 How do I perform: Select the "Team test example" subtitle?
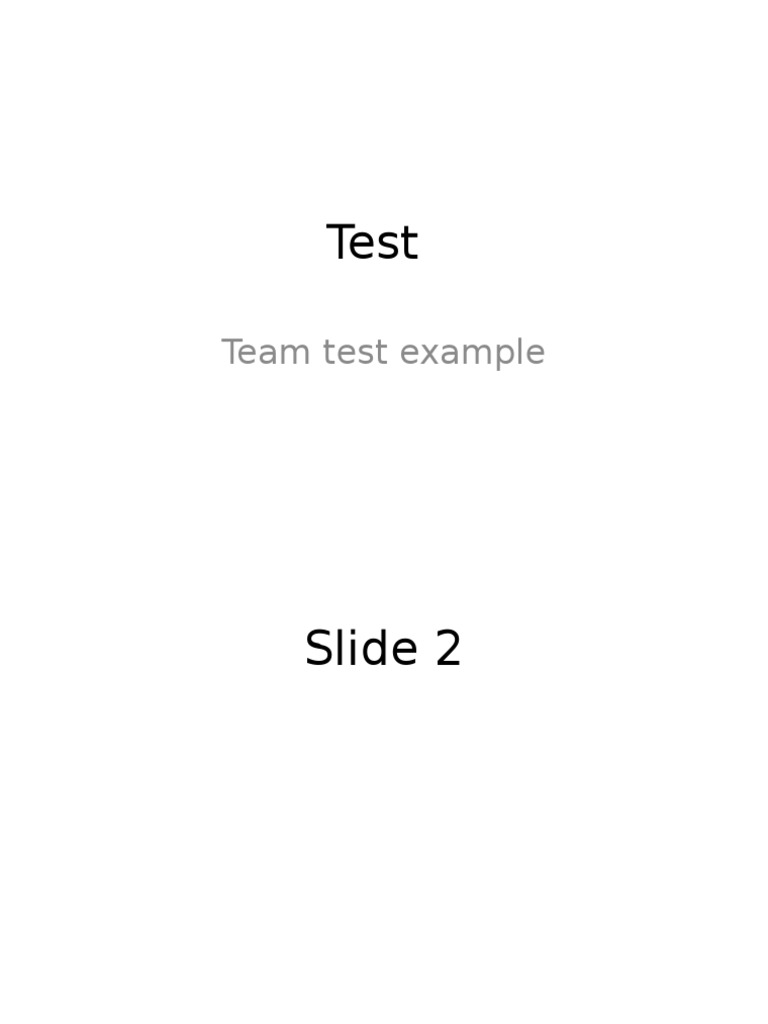[383, 352]
